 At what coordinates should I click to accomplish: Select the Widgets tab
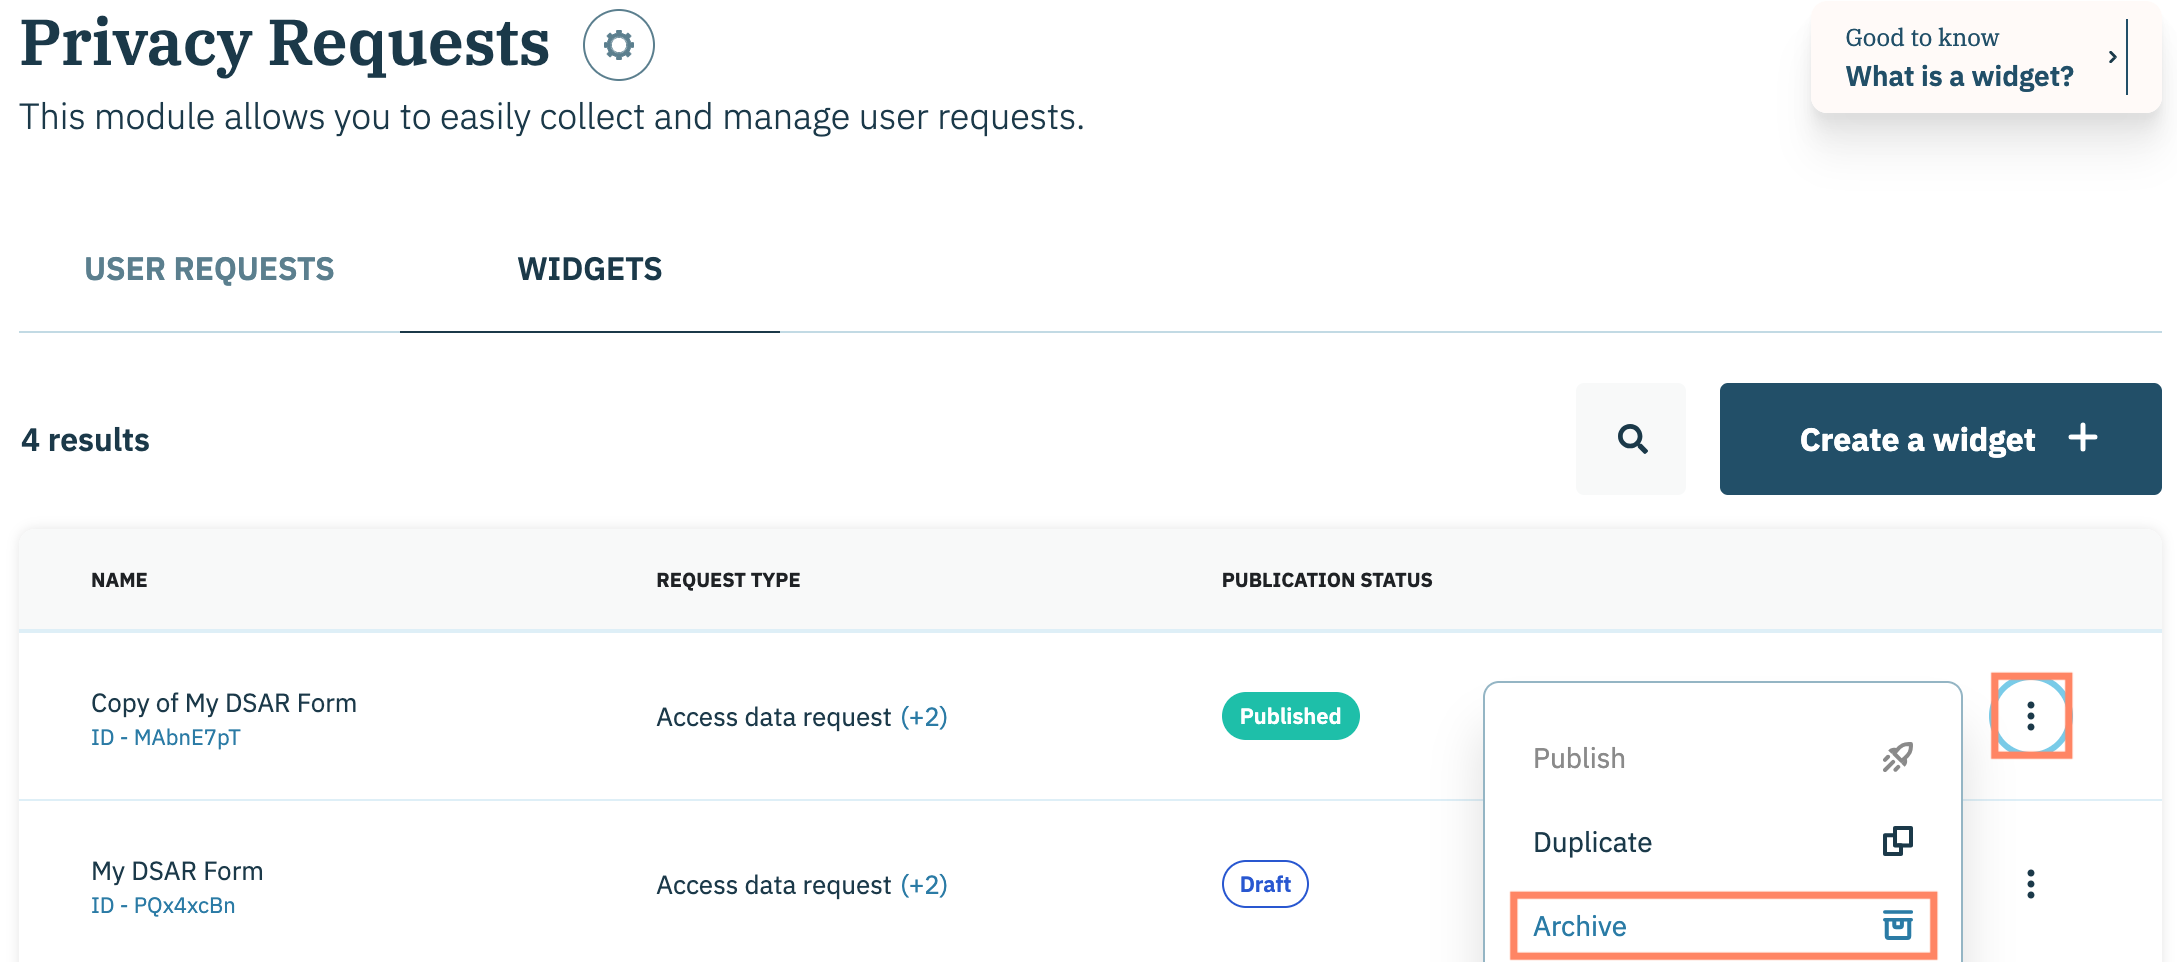pyautogui.click(x=589, y=269)
